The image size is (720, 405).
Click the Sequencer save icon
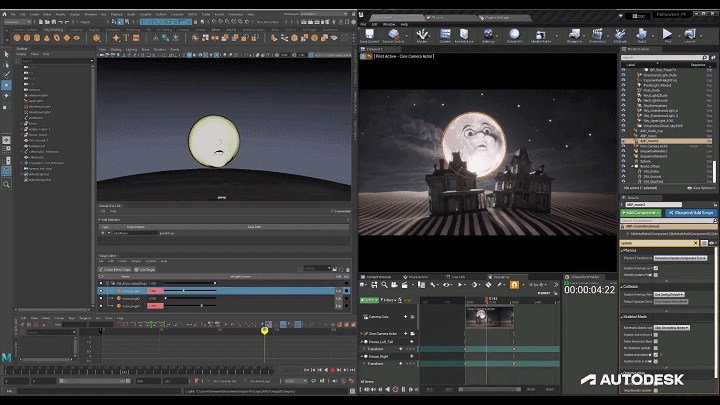(x=374, y=285)
